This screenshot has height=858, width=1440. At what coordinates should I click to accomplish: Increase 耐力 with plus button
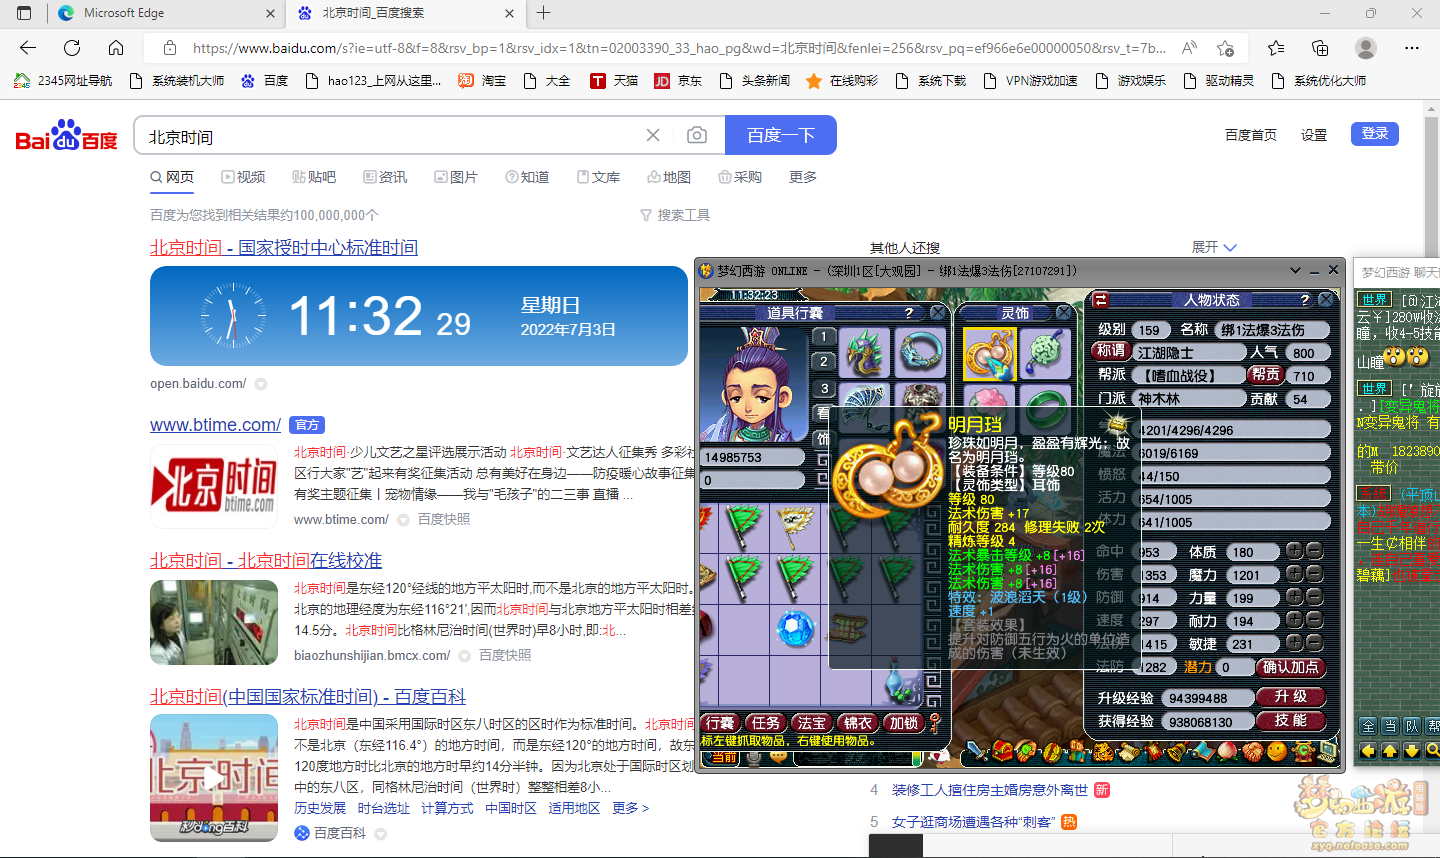point(1294,620)
